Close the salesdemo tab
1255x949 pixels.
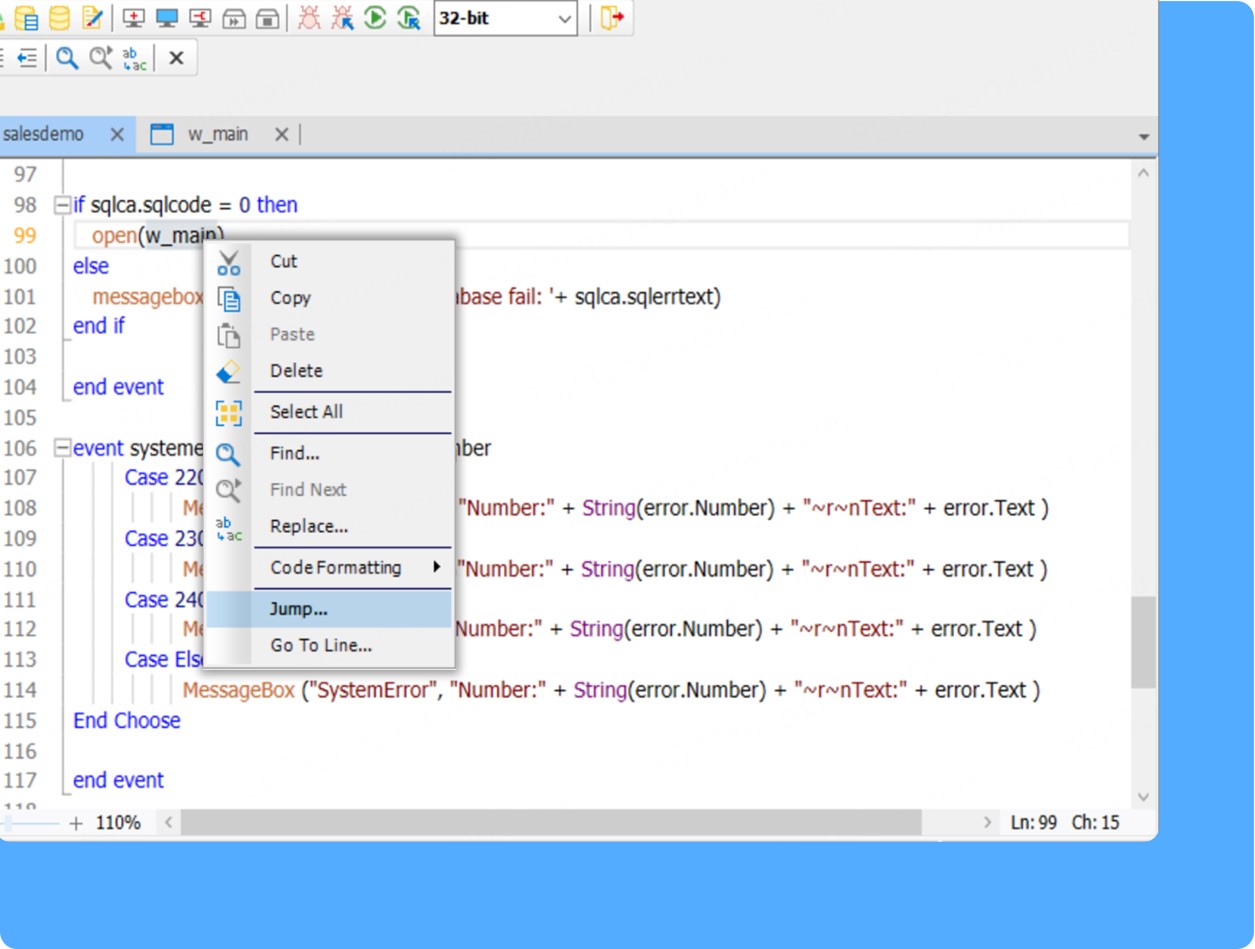coord(117,134)
